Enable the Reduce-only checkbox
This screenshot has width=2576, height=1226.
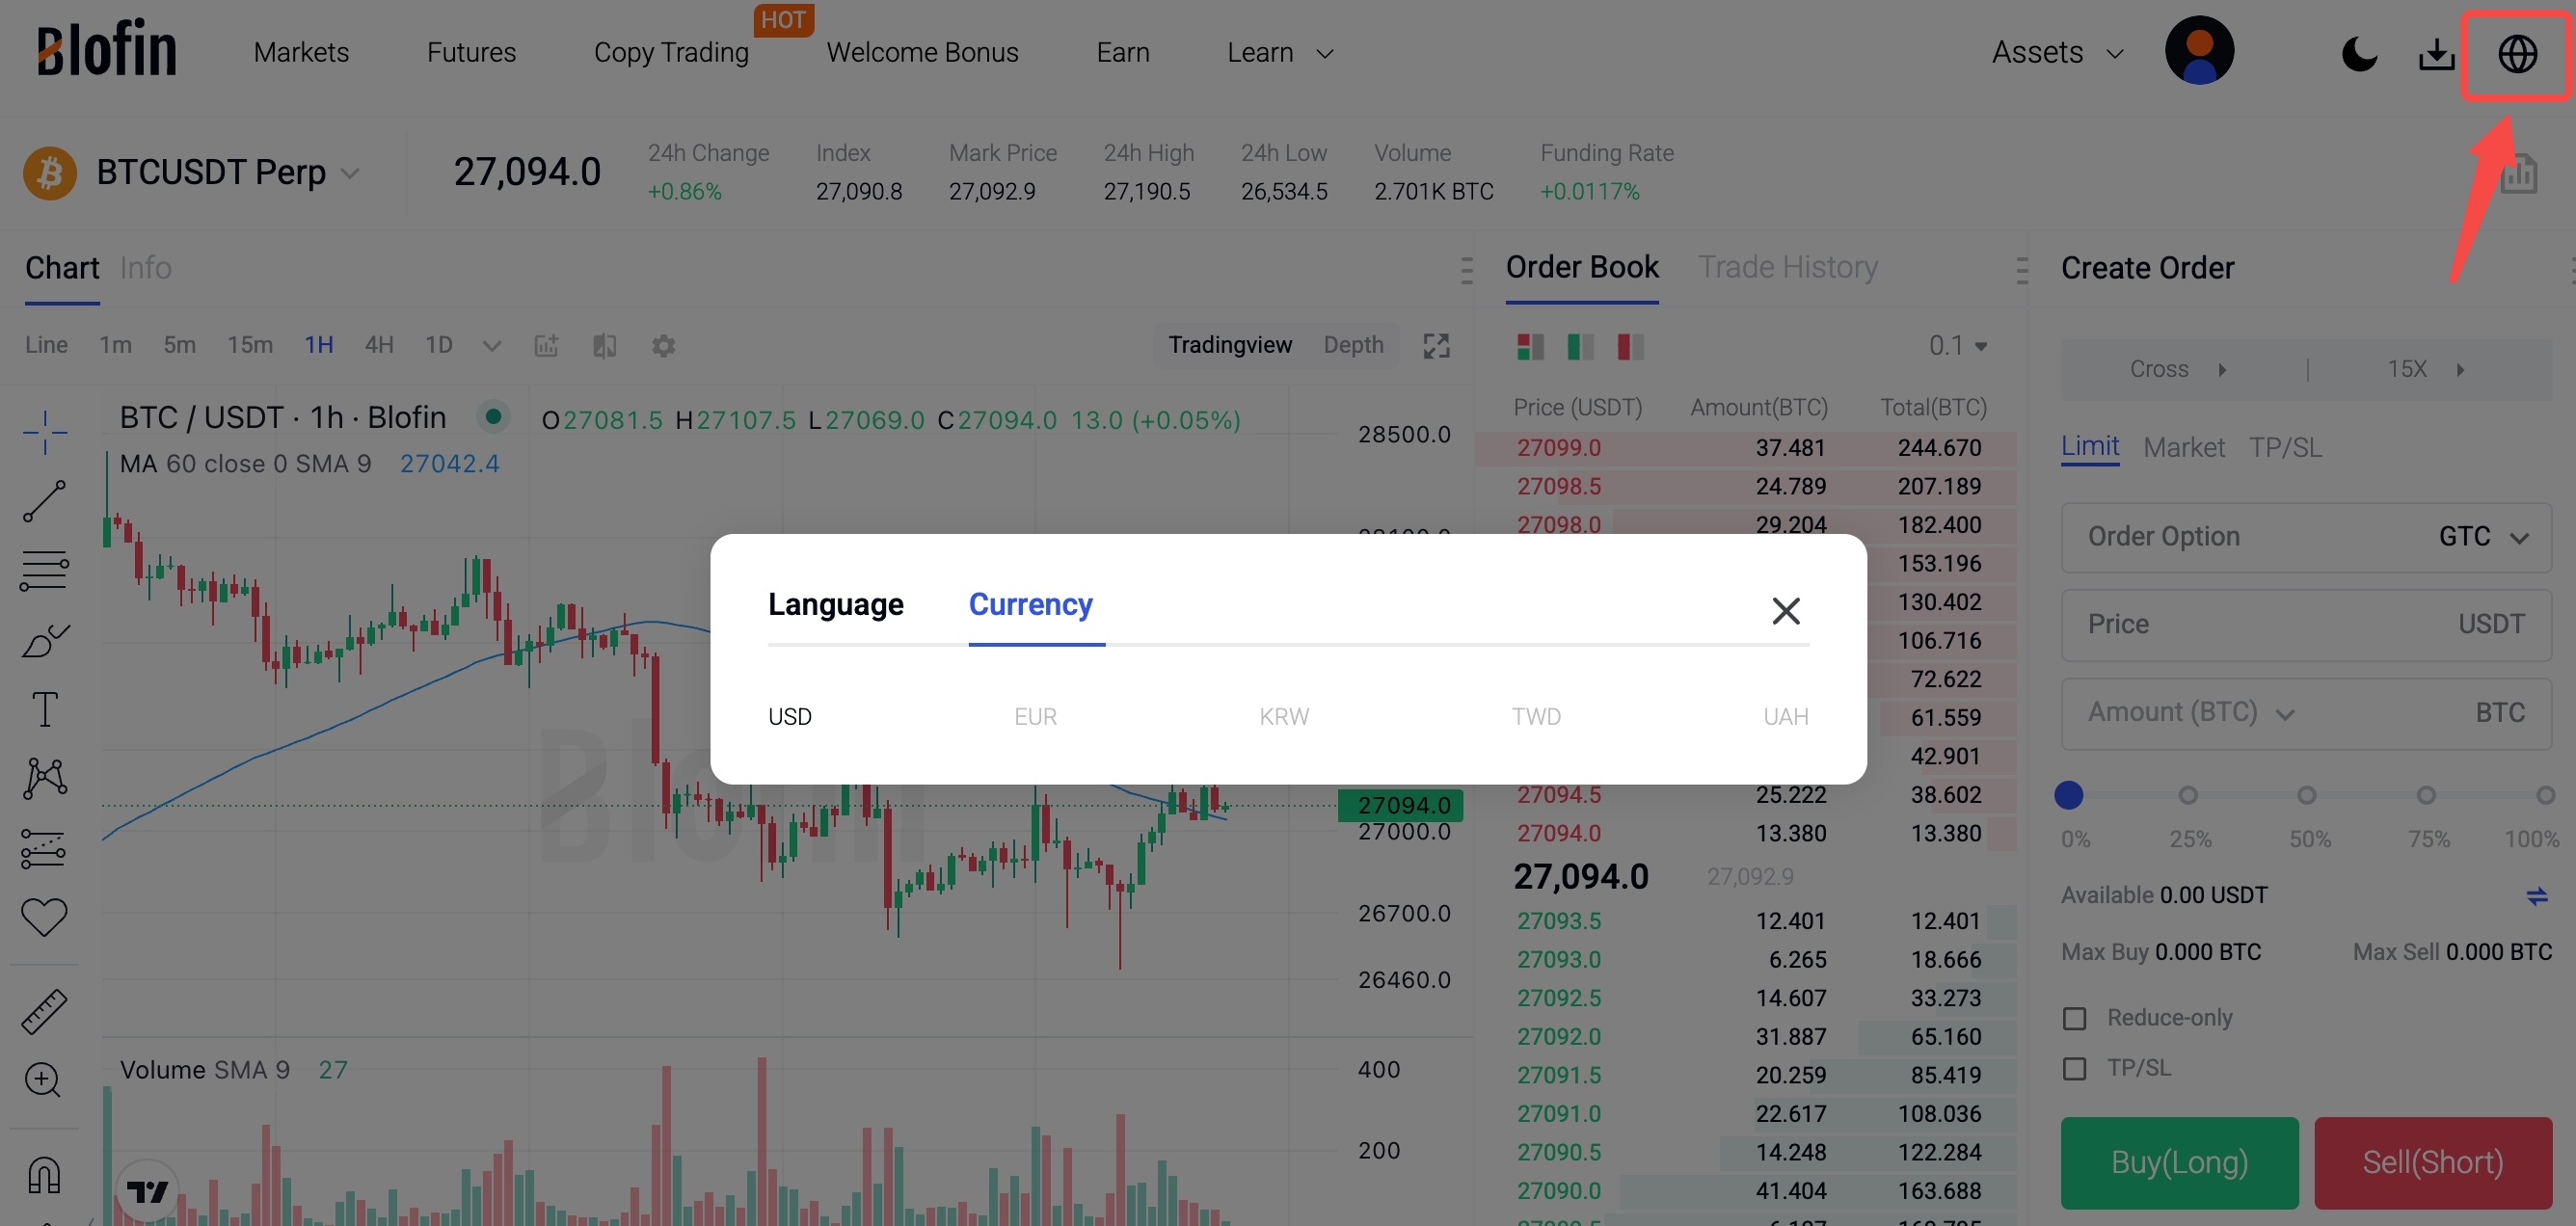pos(2075,1018)
